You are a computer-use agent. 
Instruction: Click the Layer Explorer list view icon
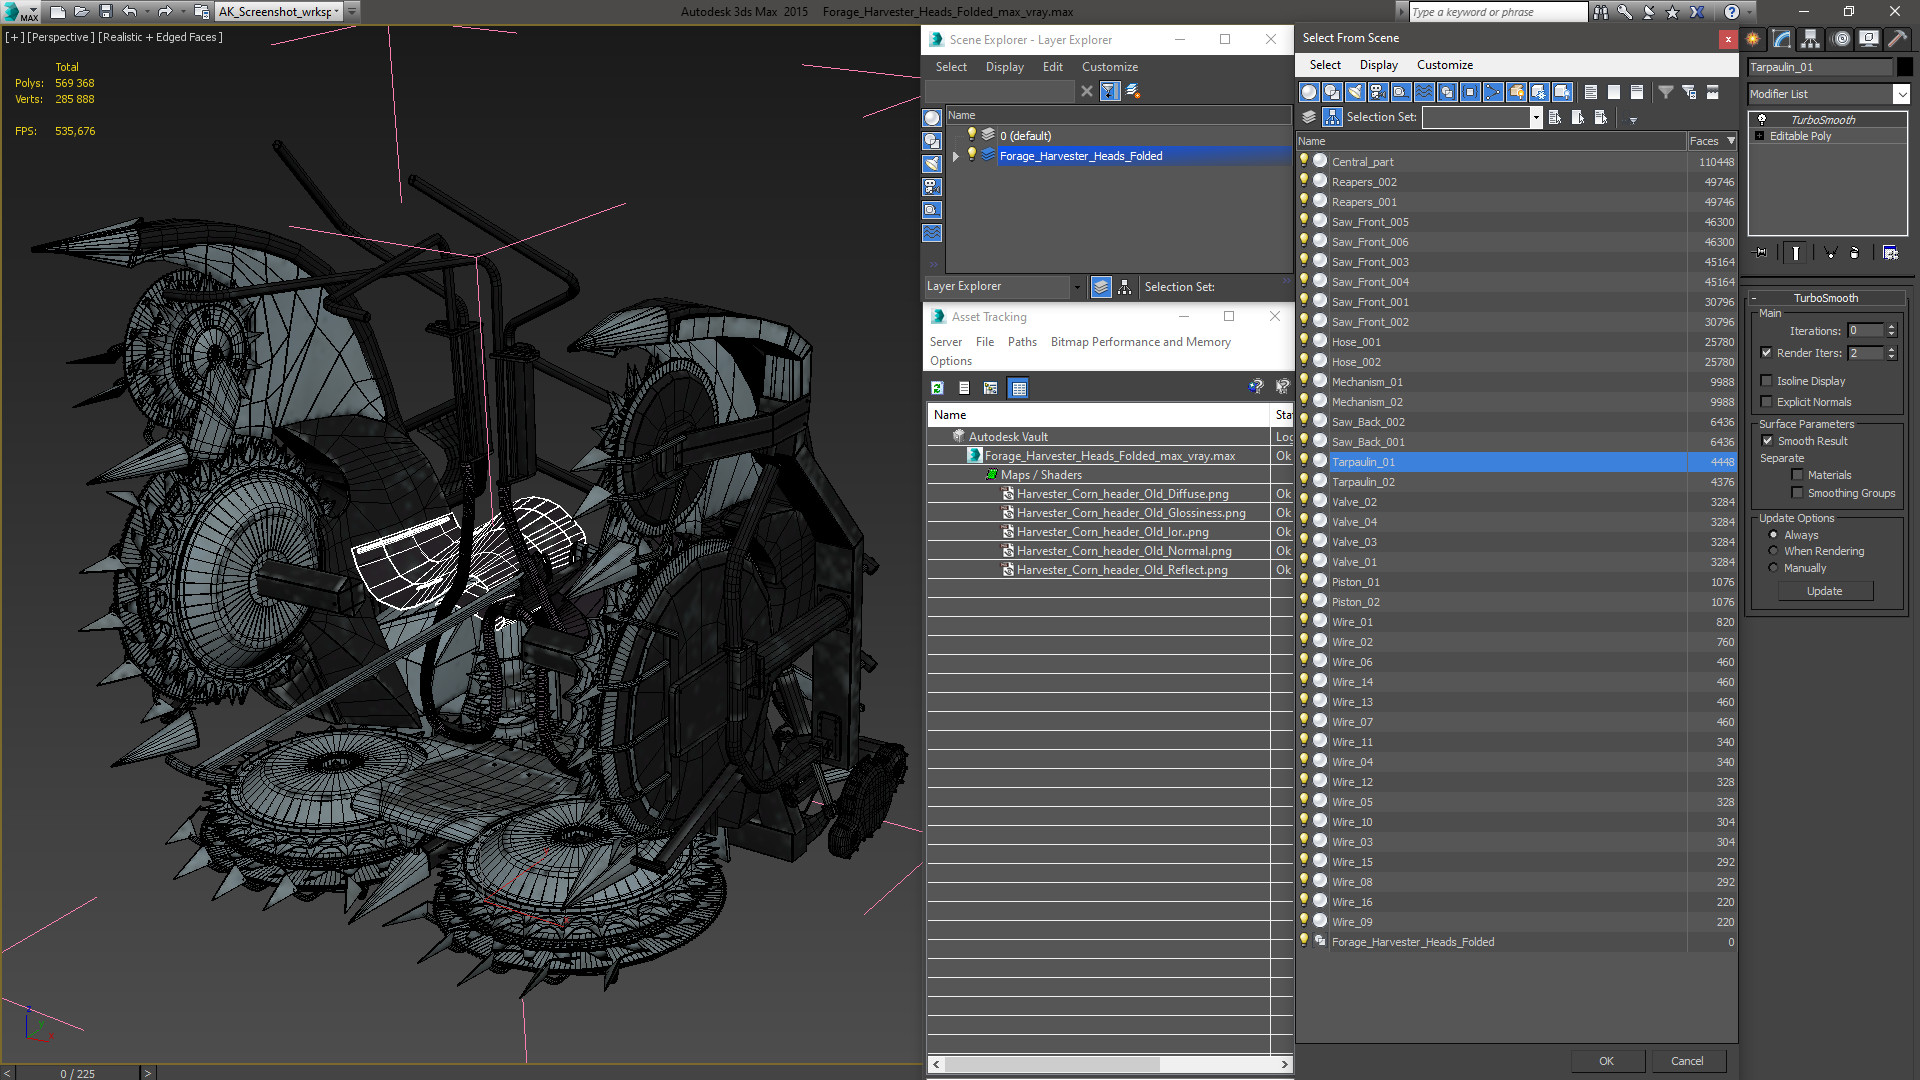click(x=1100, y=286)
